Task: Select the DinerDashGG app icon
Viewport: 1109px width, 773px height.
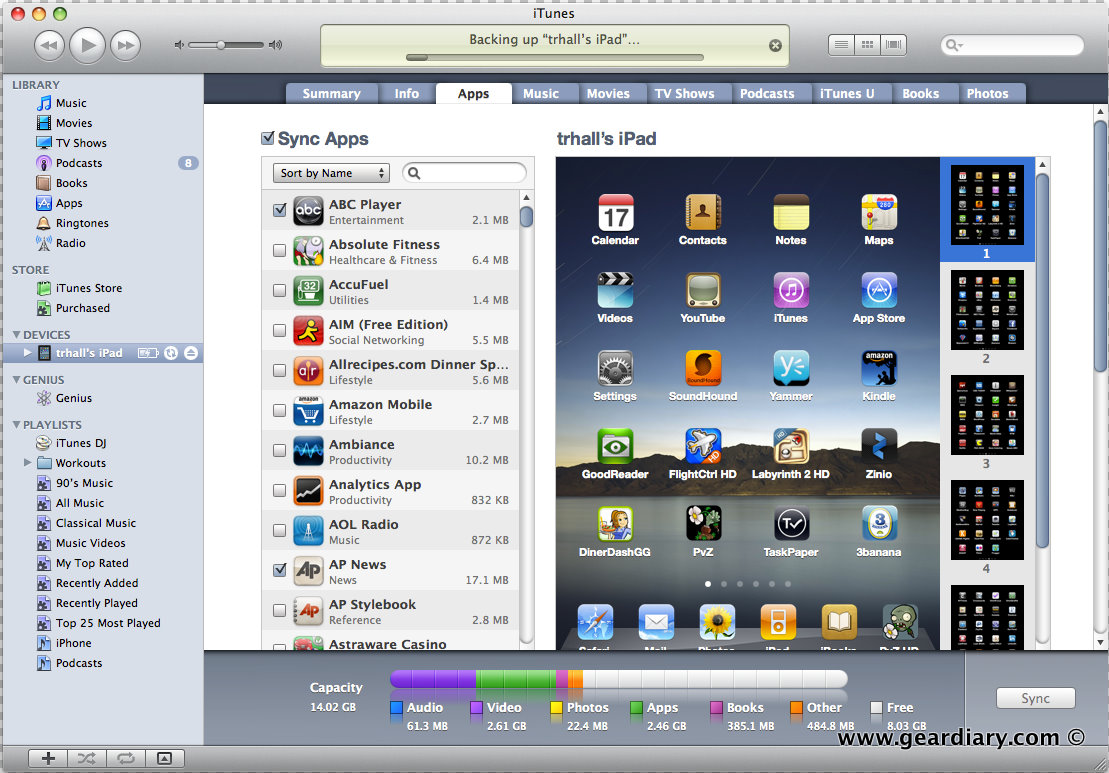Action: click(x=615, y=524)
